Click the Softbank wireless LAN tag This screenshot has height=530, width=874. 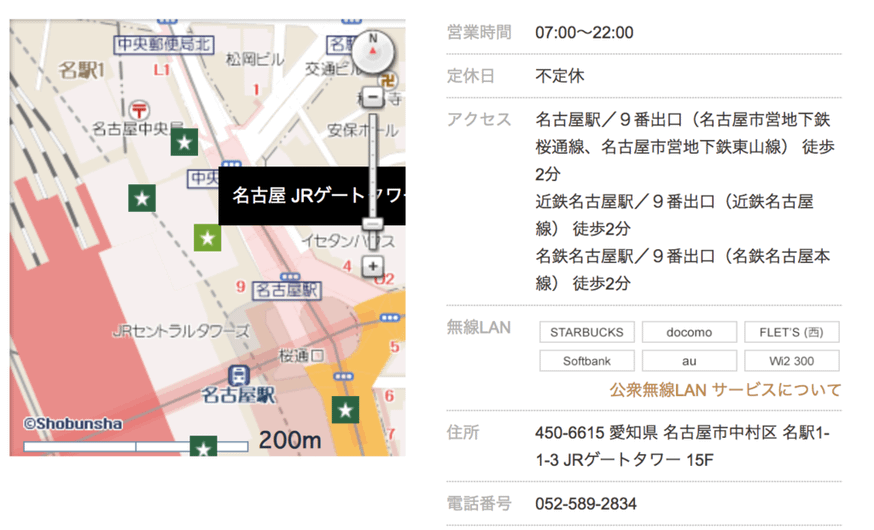[x=587, y=361]
